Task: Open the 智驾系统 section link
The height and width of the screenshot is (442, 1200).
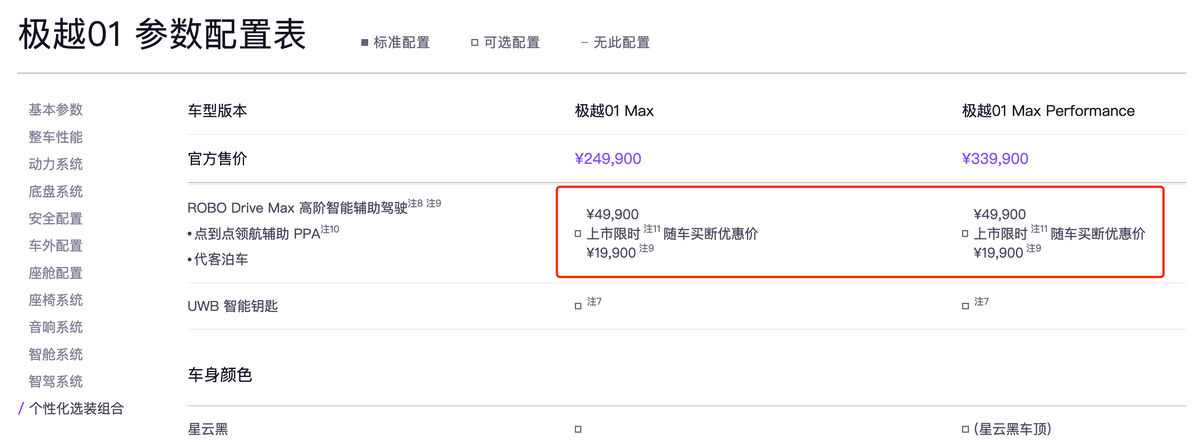Action: click(56, 382)
